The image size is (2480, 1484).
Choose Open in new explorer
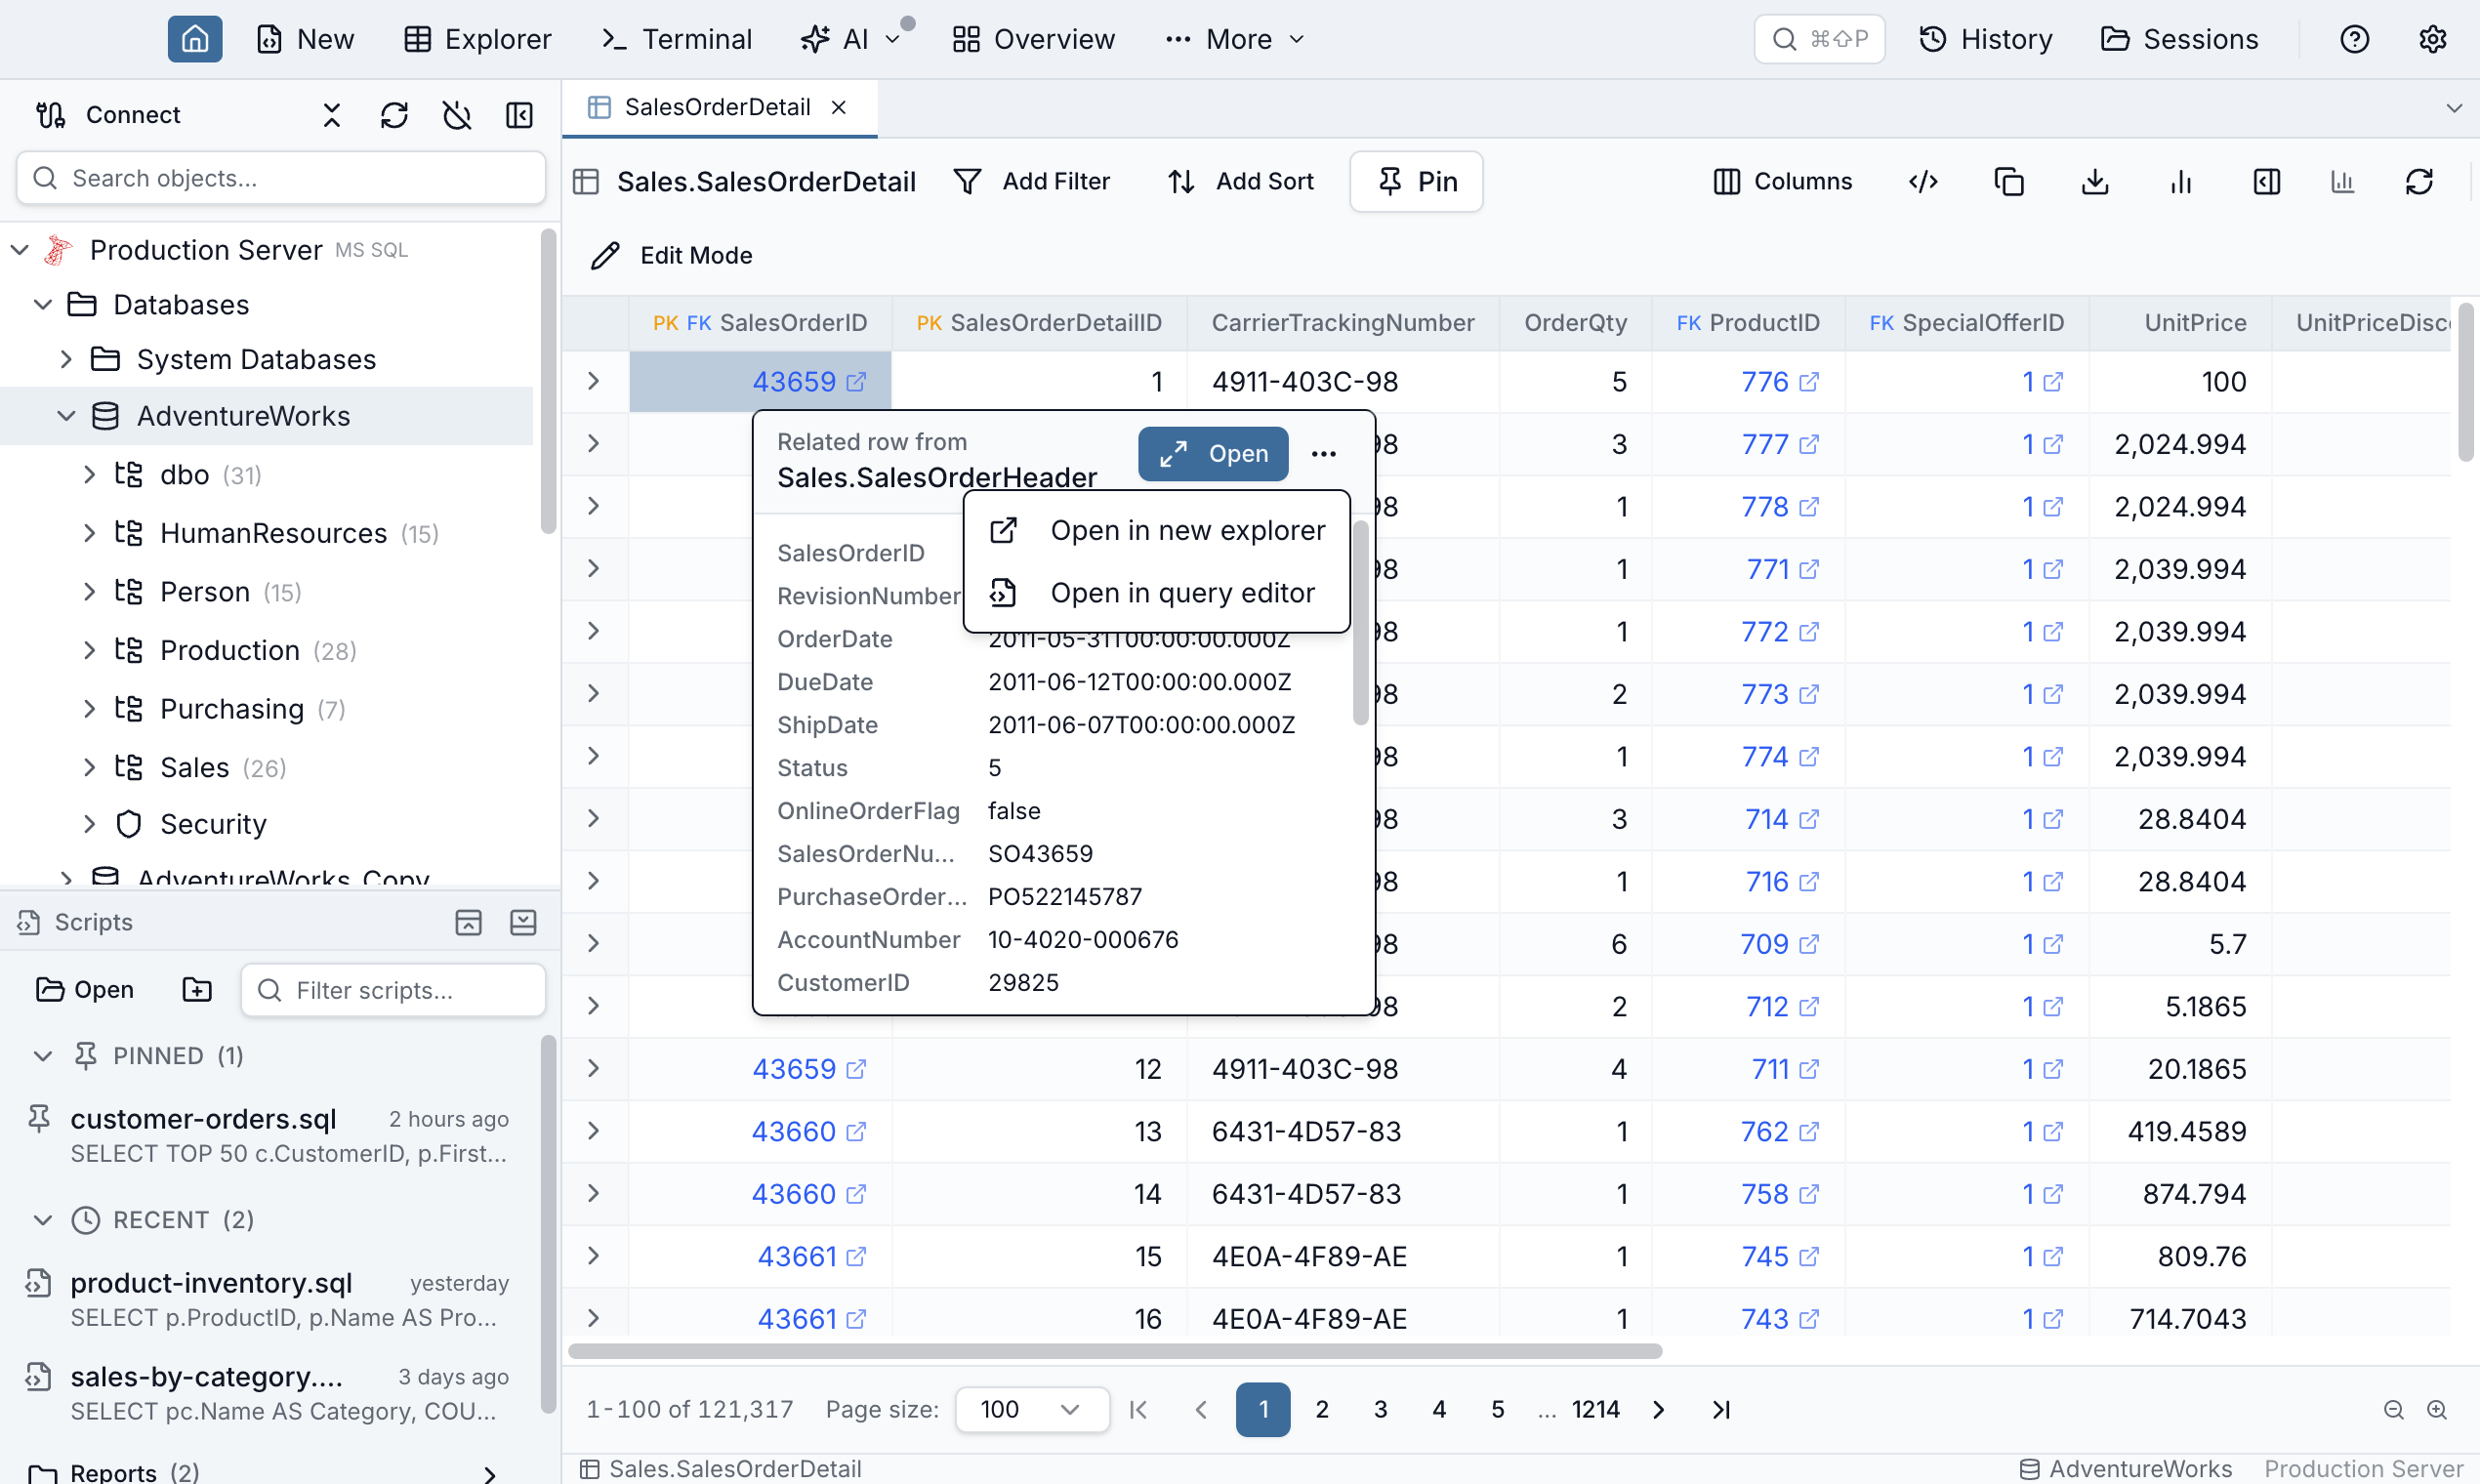click(1157, 530)
